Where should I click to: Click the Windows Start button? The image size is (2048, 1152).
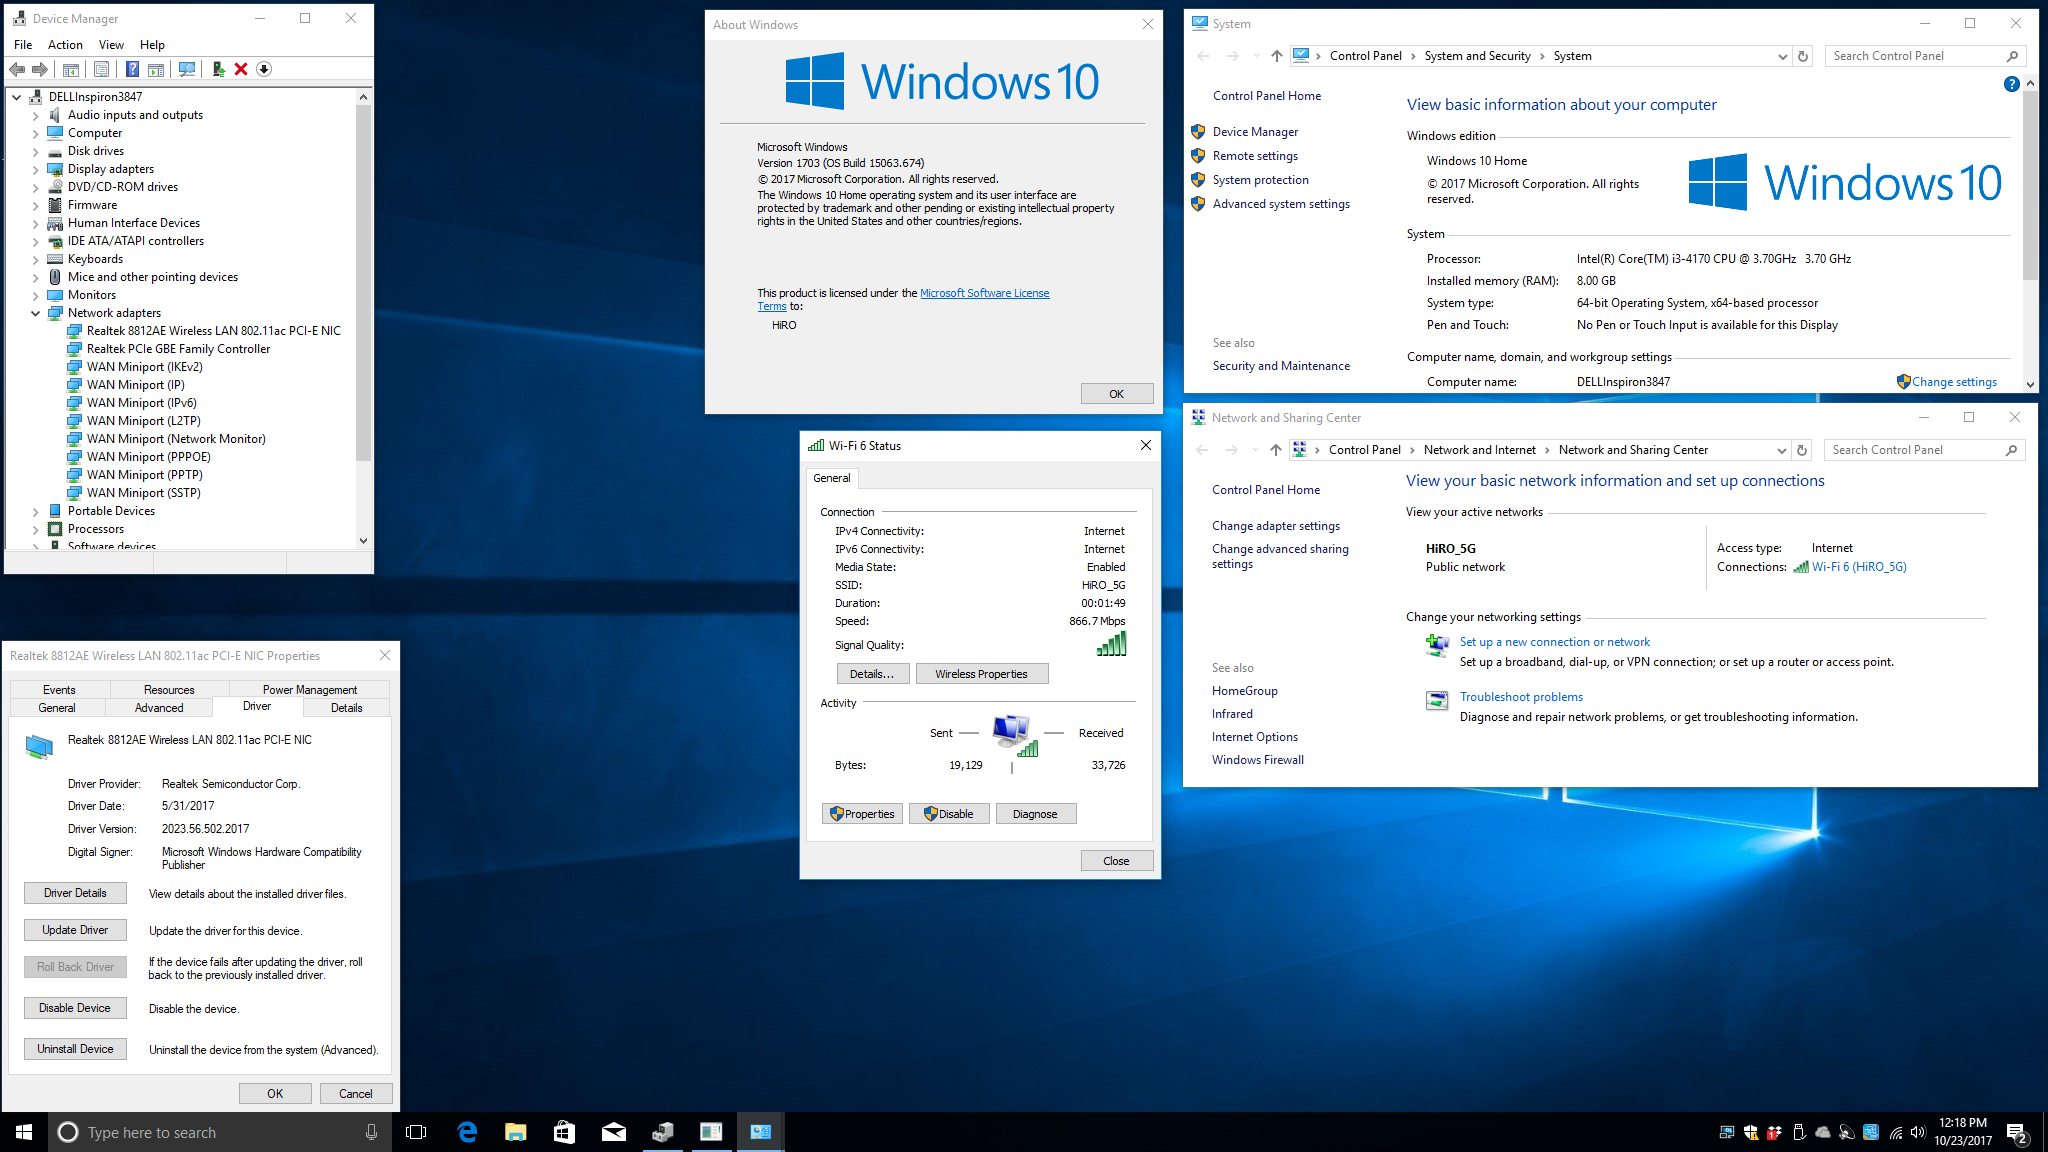pos(24,1132)
